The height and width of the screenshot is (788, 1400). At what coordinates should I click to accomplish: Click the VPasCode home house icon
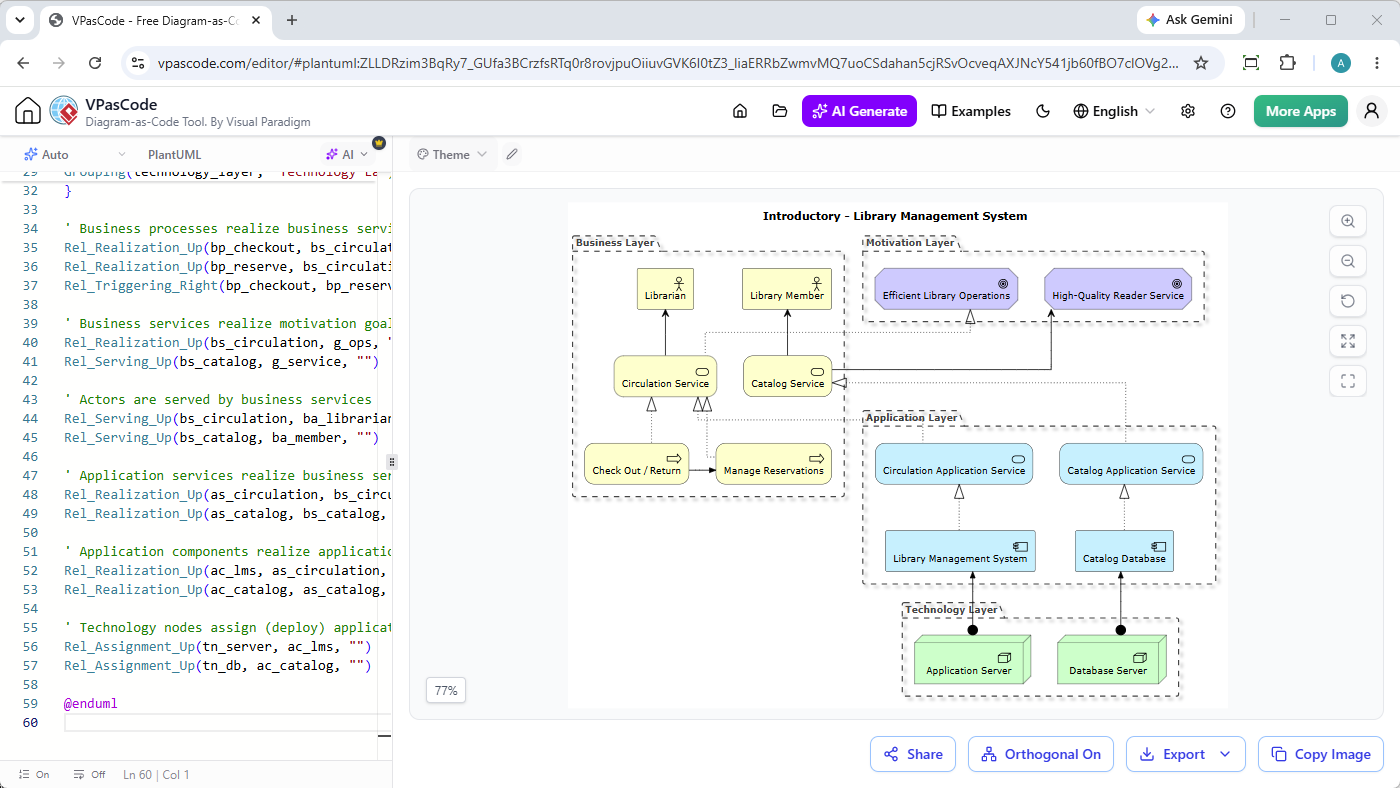pyautogui.click(x=28, y=111)
